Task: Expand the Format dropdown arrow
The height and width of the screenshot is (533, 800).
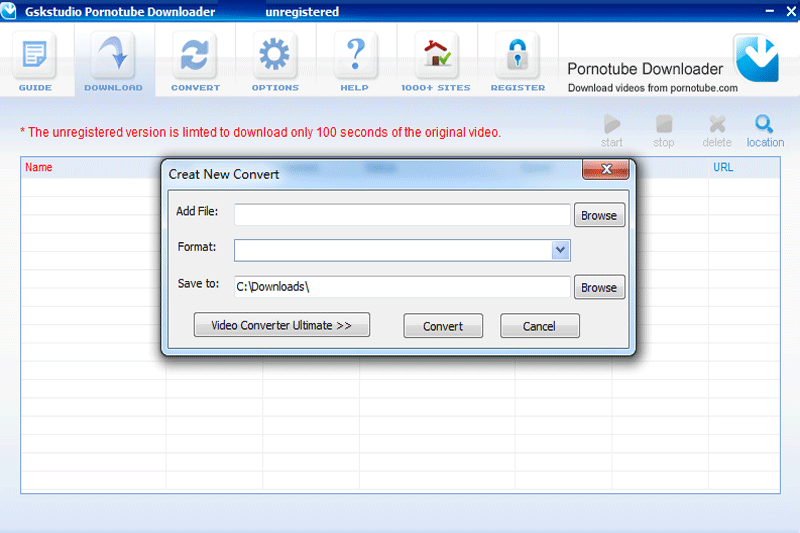Action: point(560,250)
